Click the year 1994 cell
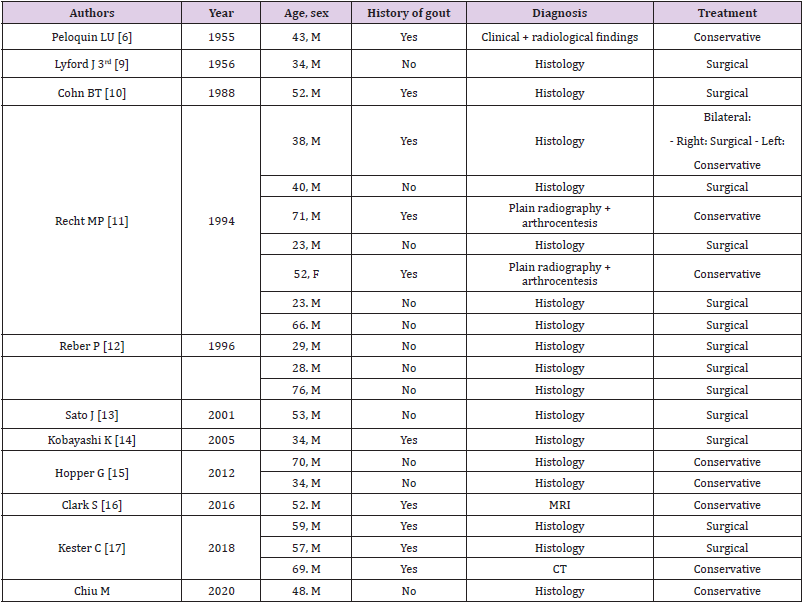 (220, 221)
